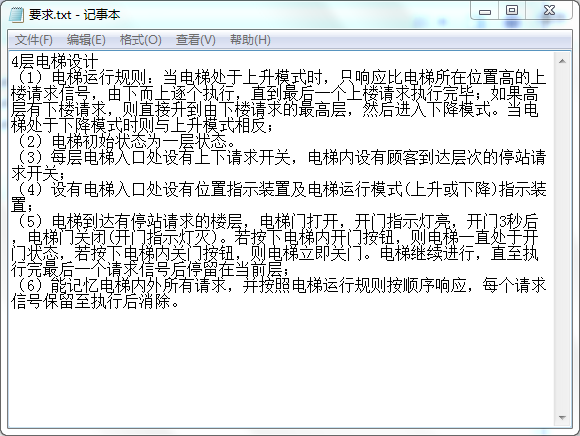Click the line starting 层有下楼请求
580x436 pixels.
[274, 109]
